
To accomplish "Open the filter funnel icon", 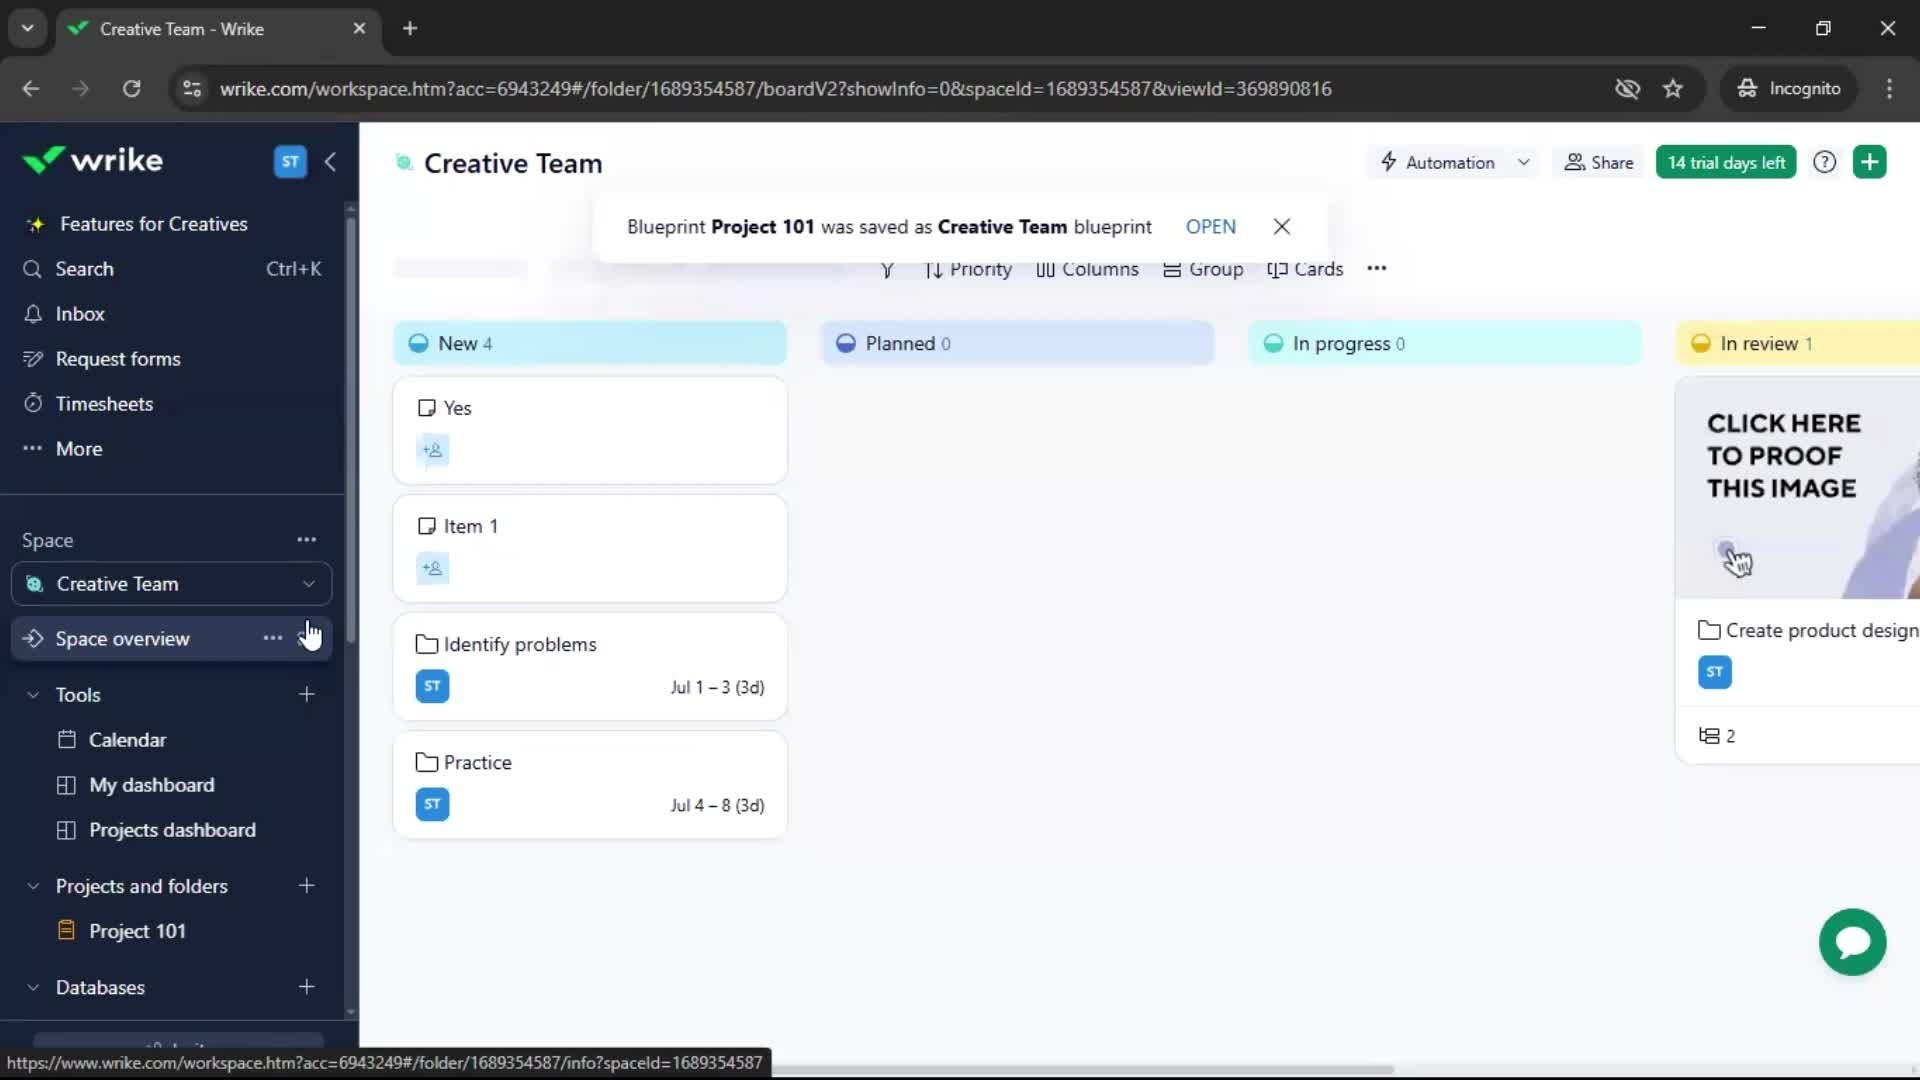I will [x=886, y=269].
